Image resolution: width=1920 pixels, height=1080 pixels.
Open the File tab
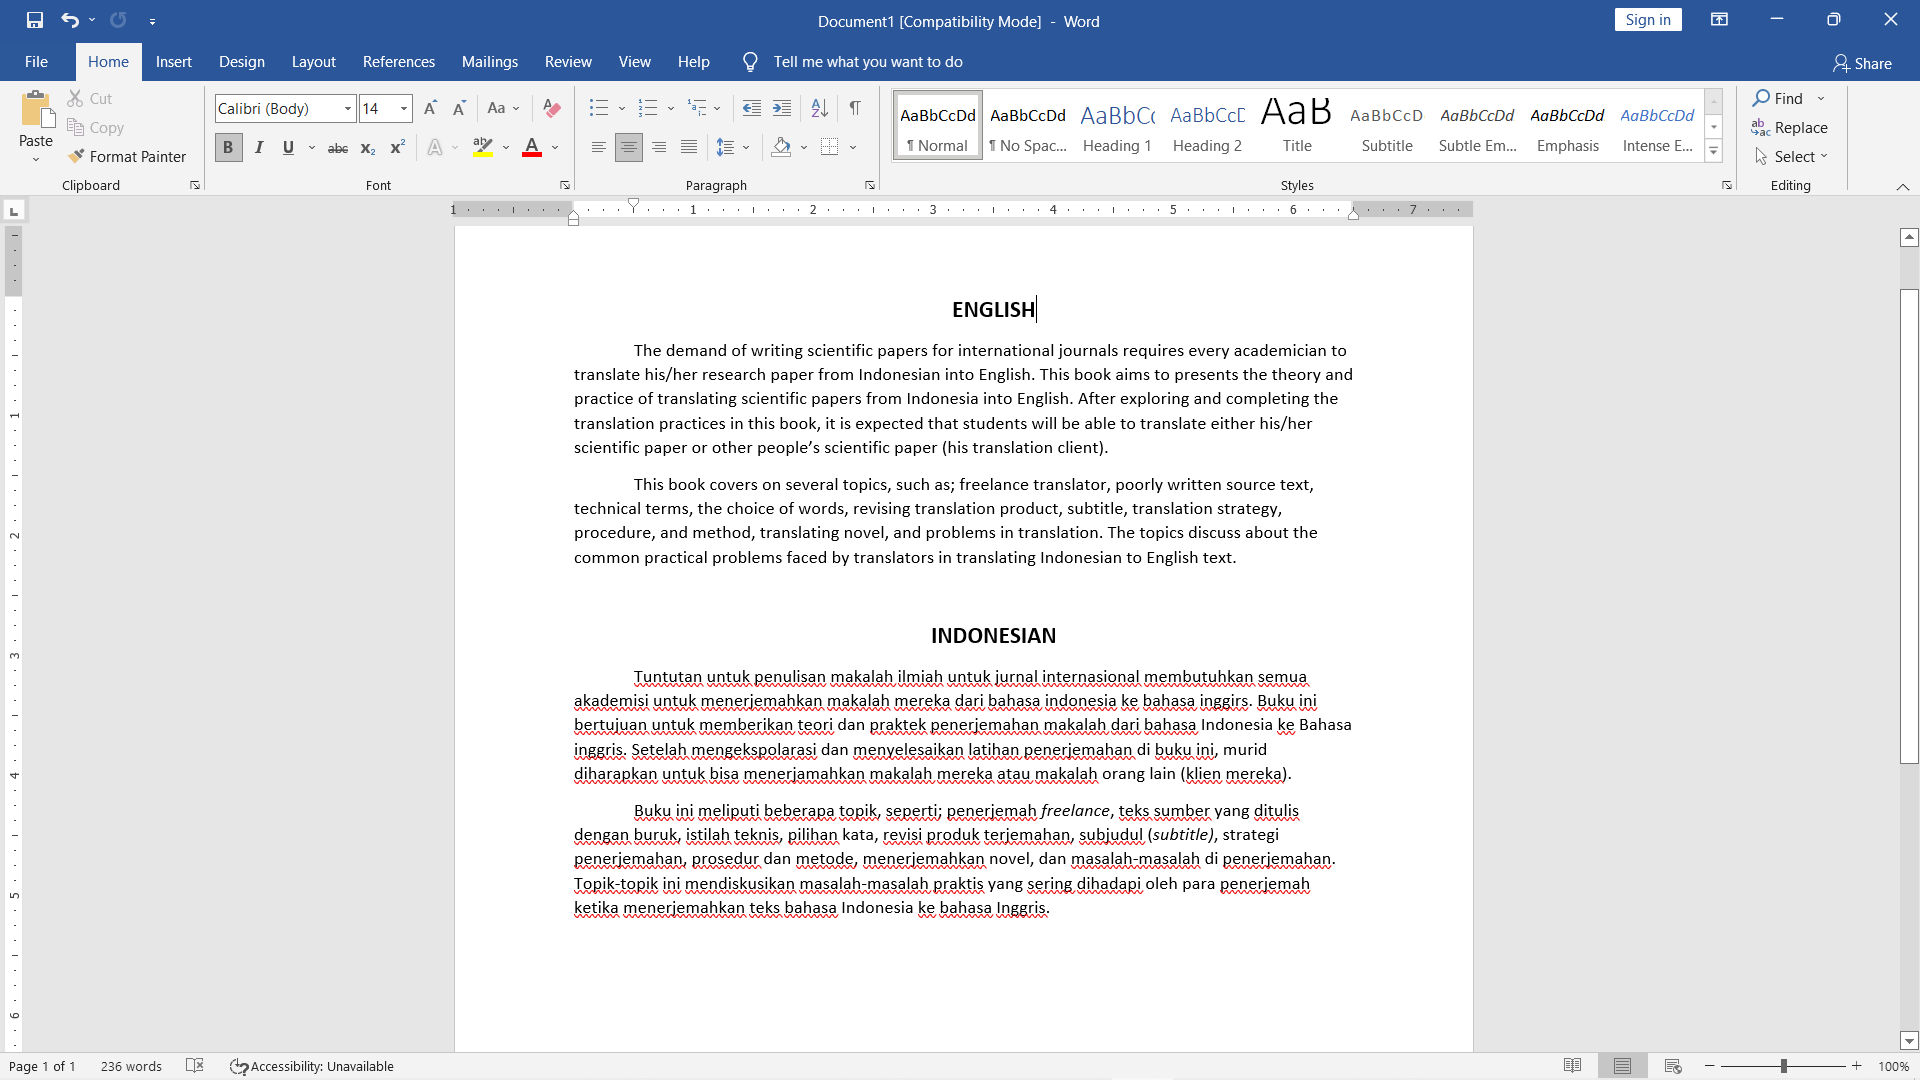click(36, 62)
